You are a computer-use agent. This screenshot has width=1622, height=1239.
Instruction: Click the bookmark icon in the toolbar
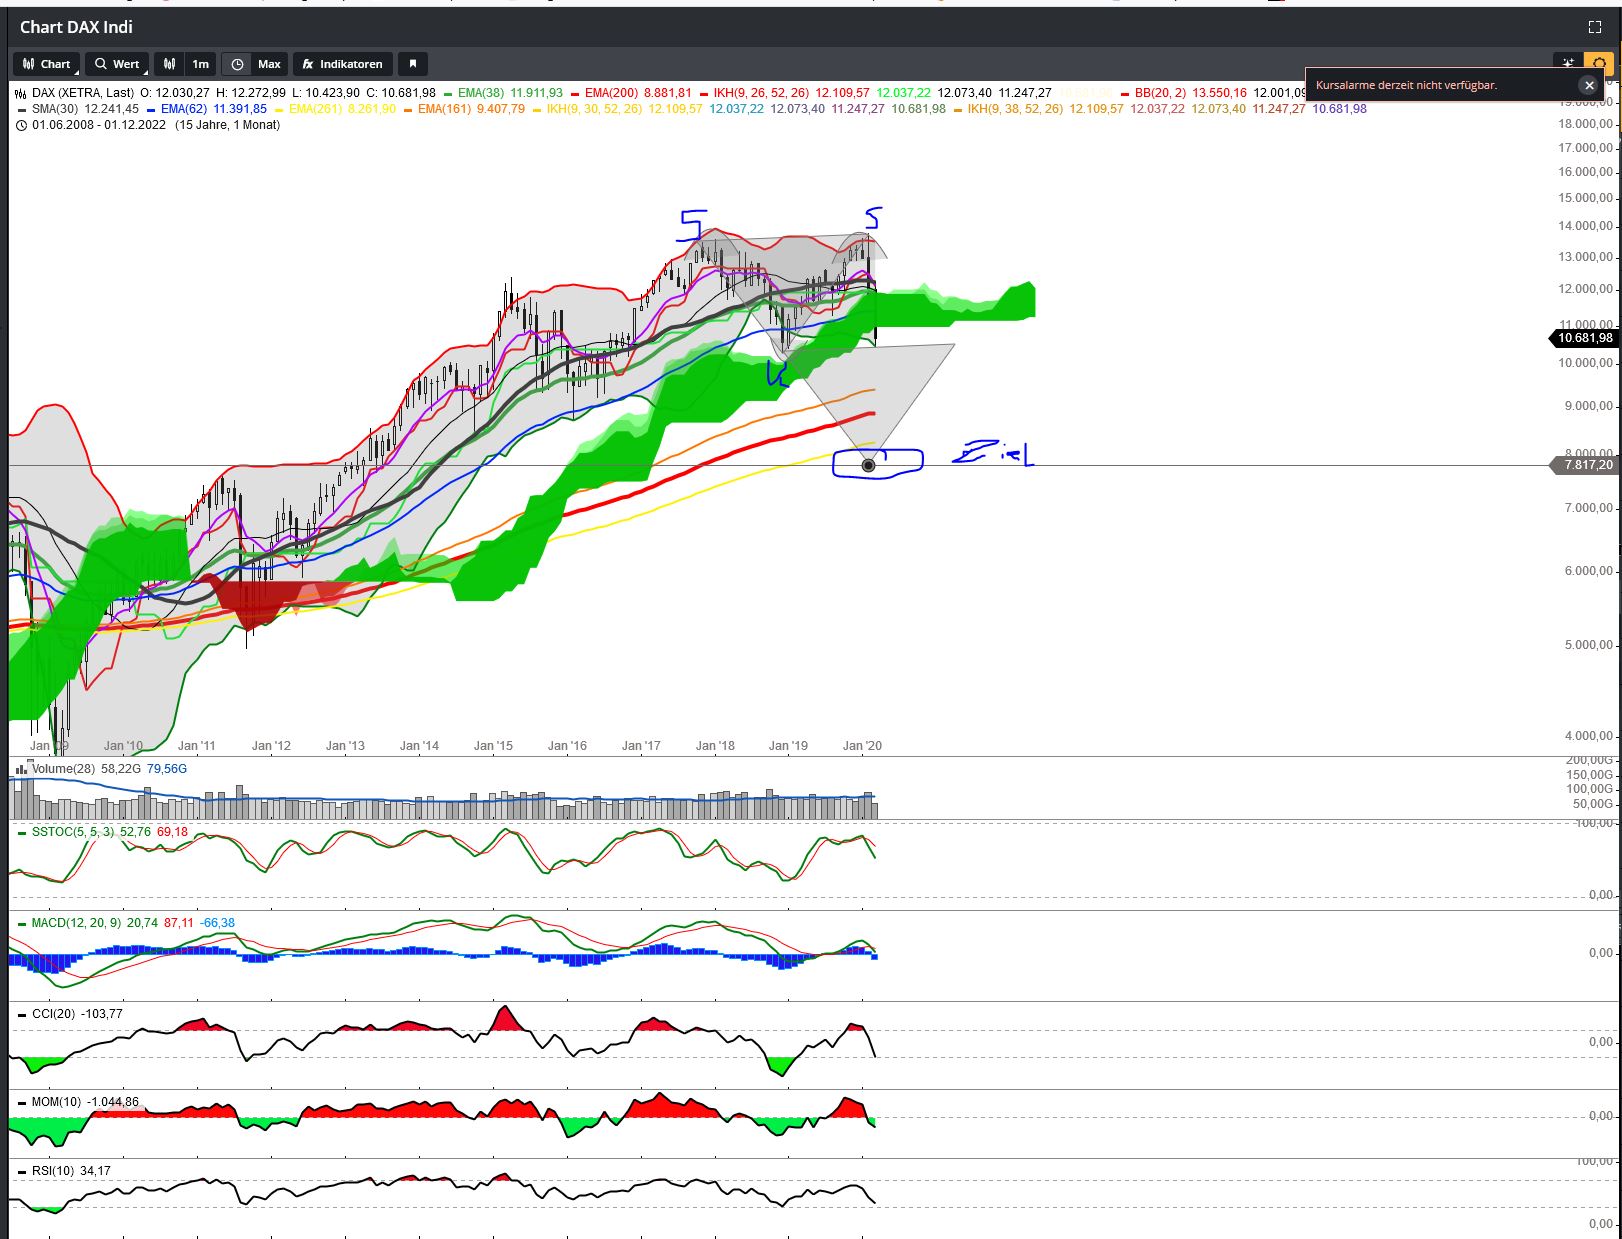[x=413, y=64]
